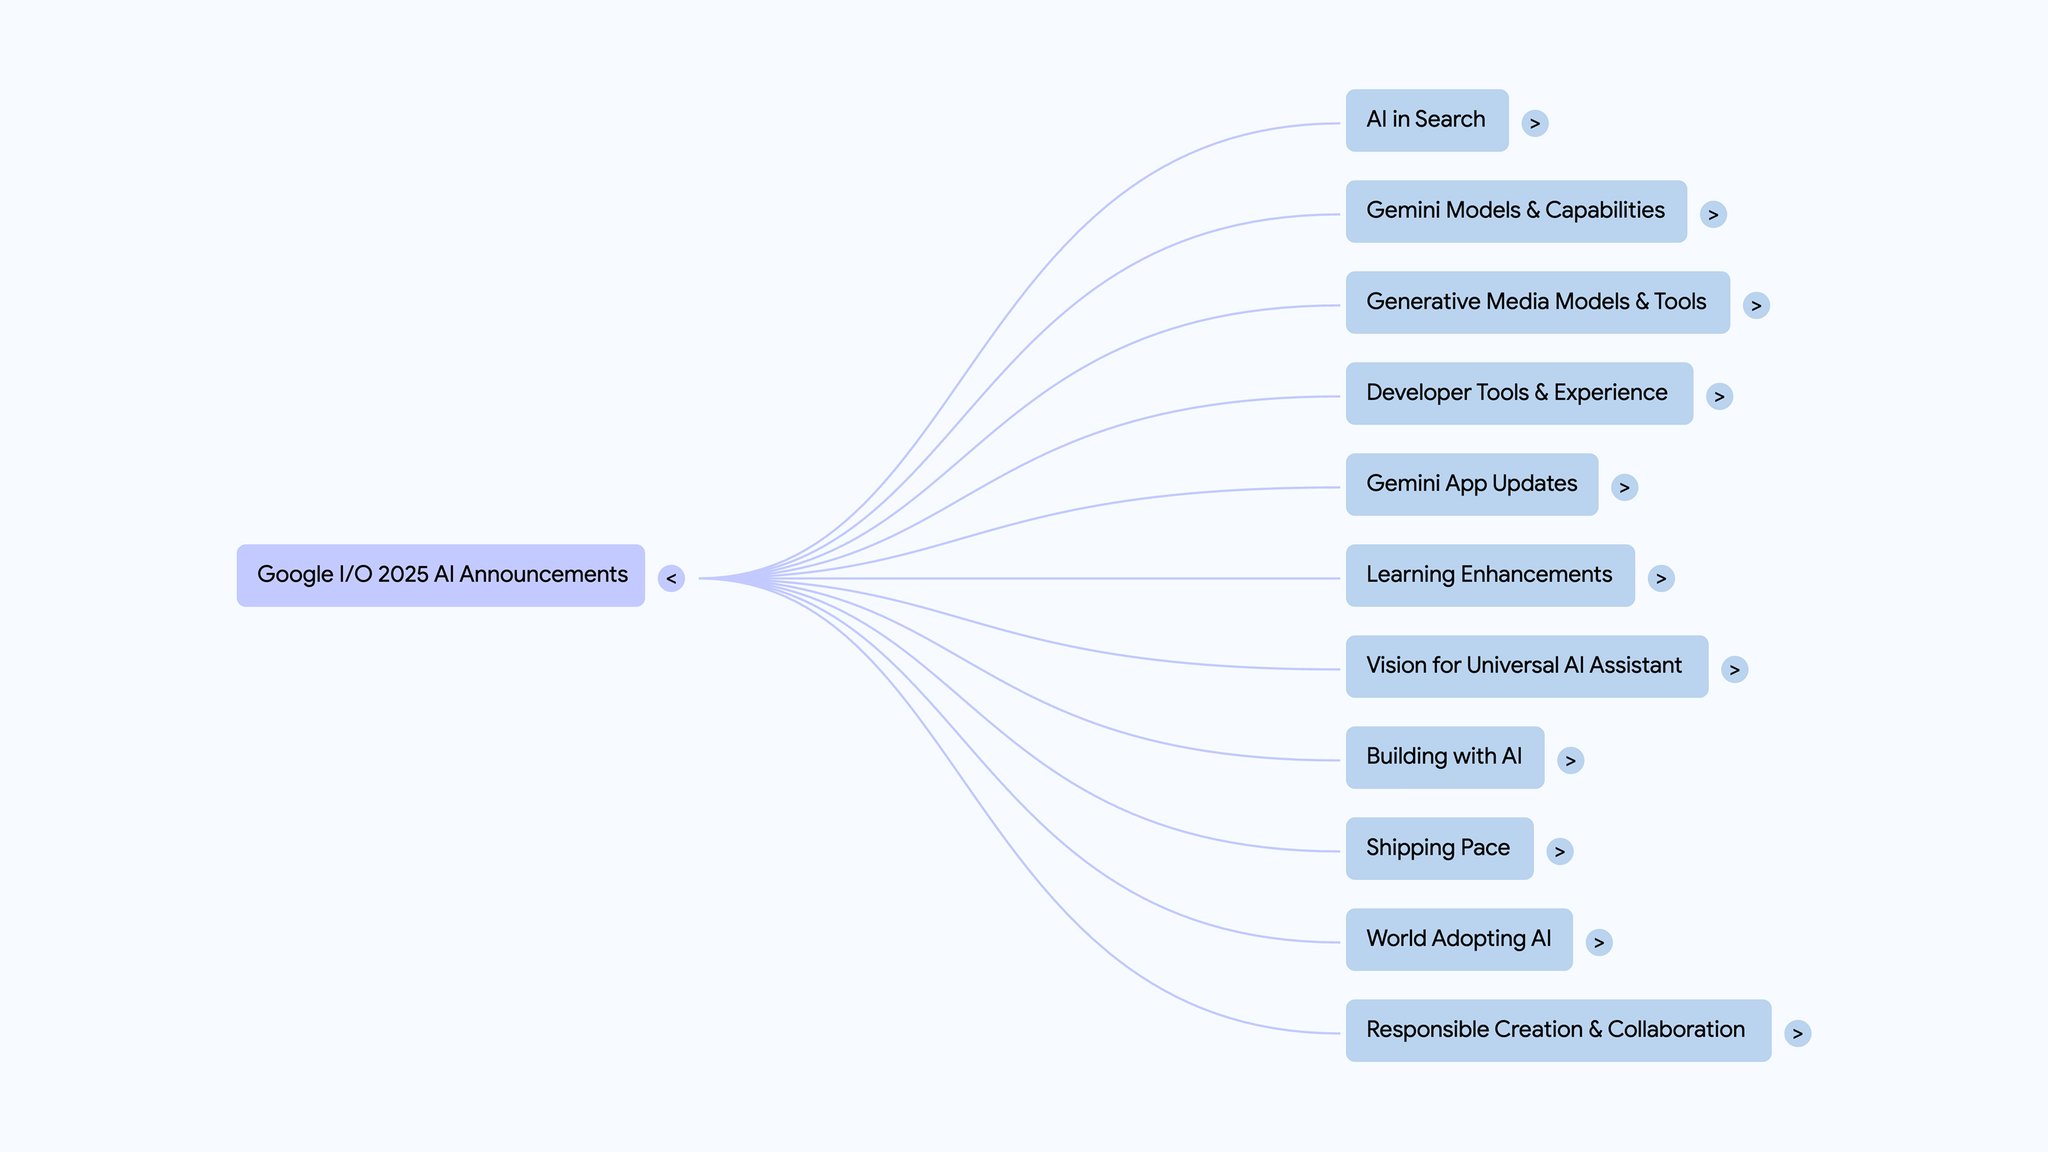The height and width of the screenshot is (1152, 2048).
Task: Select the Learning Enhancements node
Action: click(1490, 575)
